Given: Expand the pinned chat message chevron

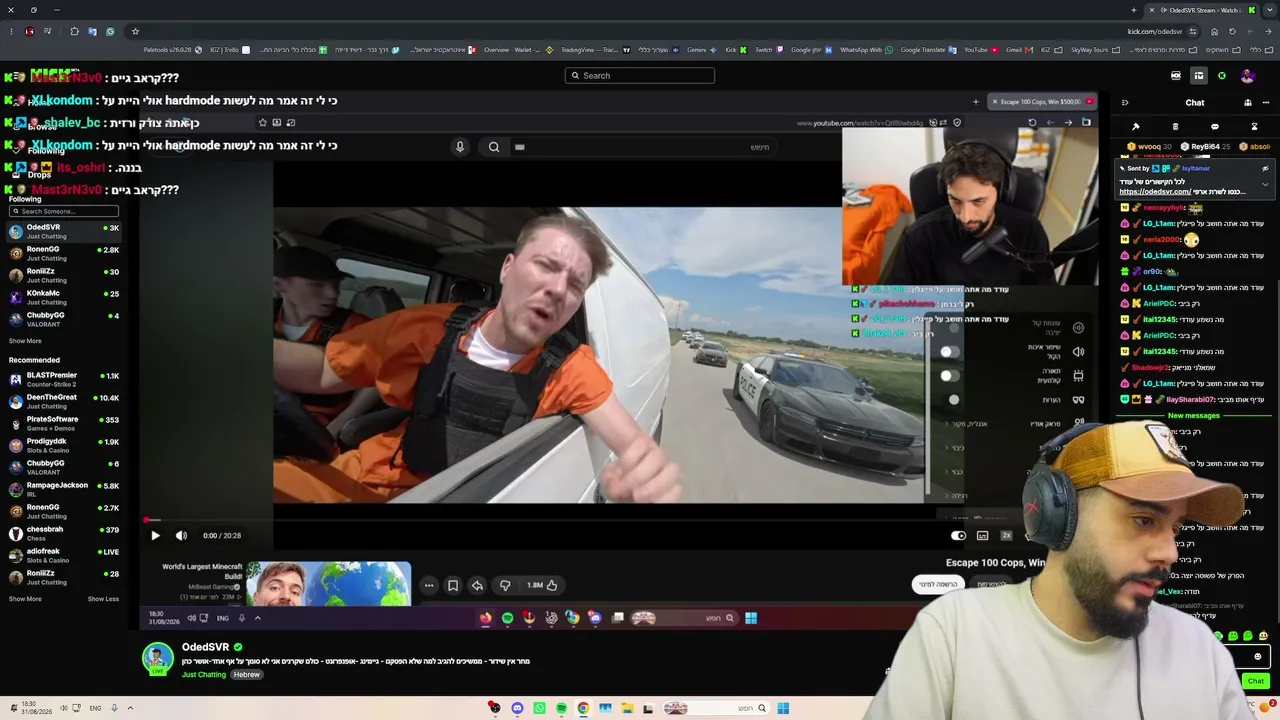Looking at the screenshot, I should click(1265, 184).
